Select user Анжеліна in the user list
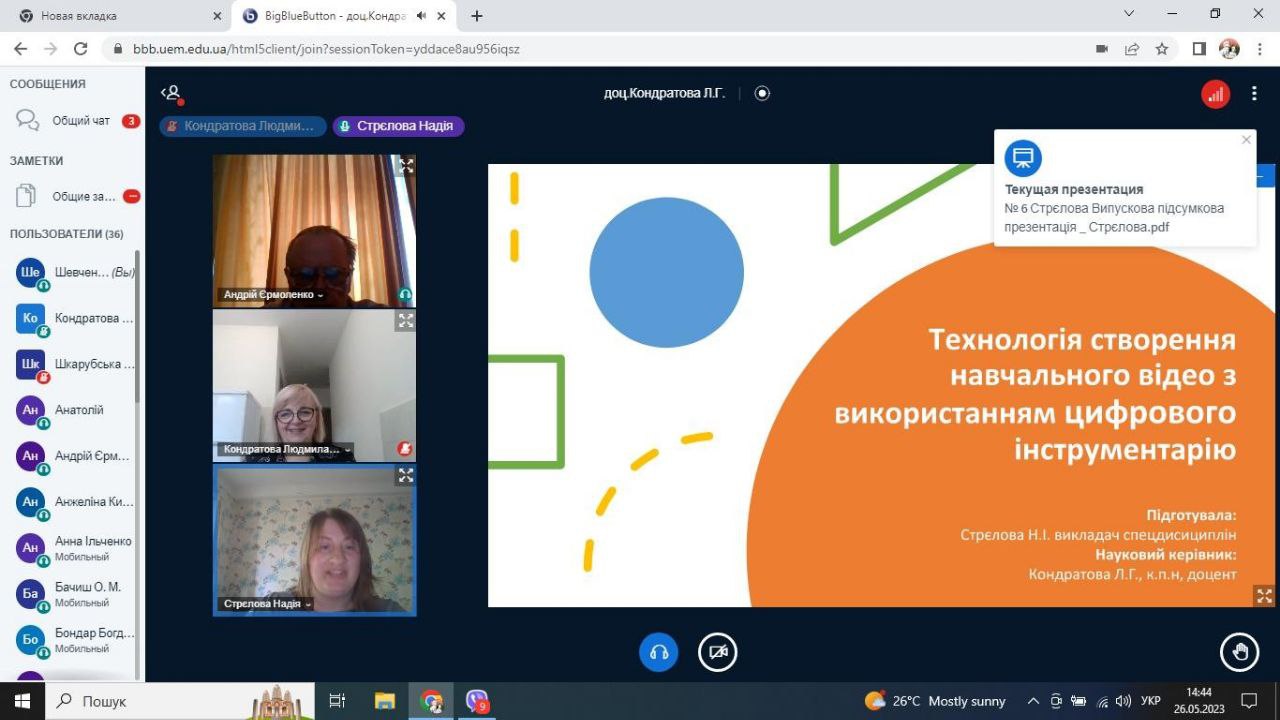This screenshot has height=720, width=1280. (x=72, y=502)
